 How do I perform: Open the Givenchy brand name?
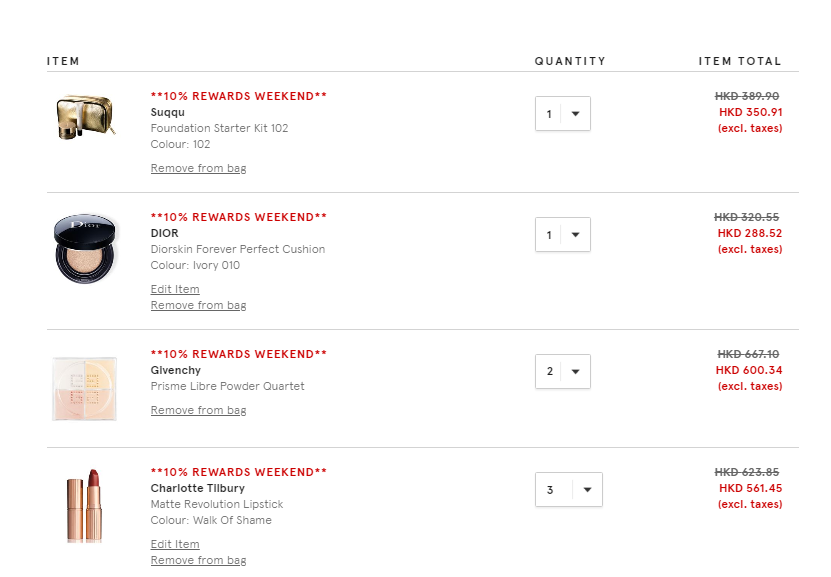point(175,370)
